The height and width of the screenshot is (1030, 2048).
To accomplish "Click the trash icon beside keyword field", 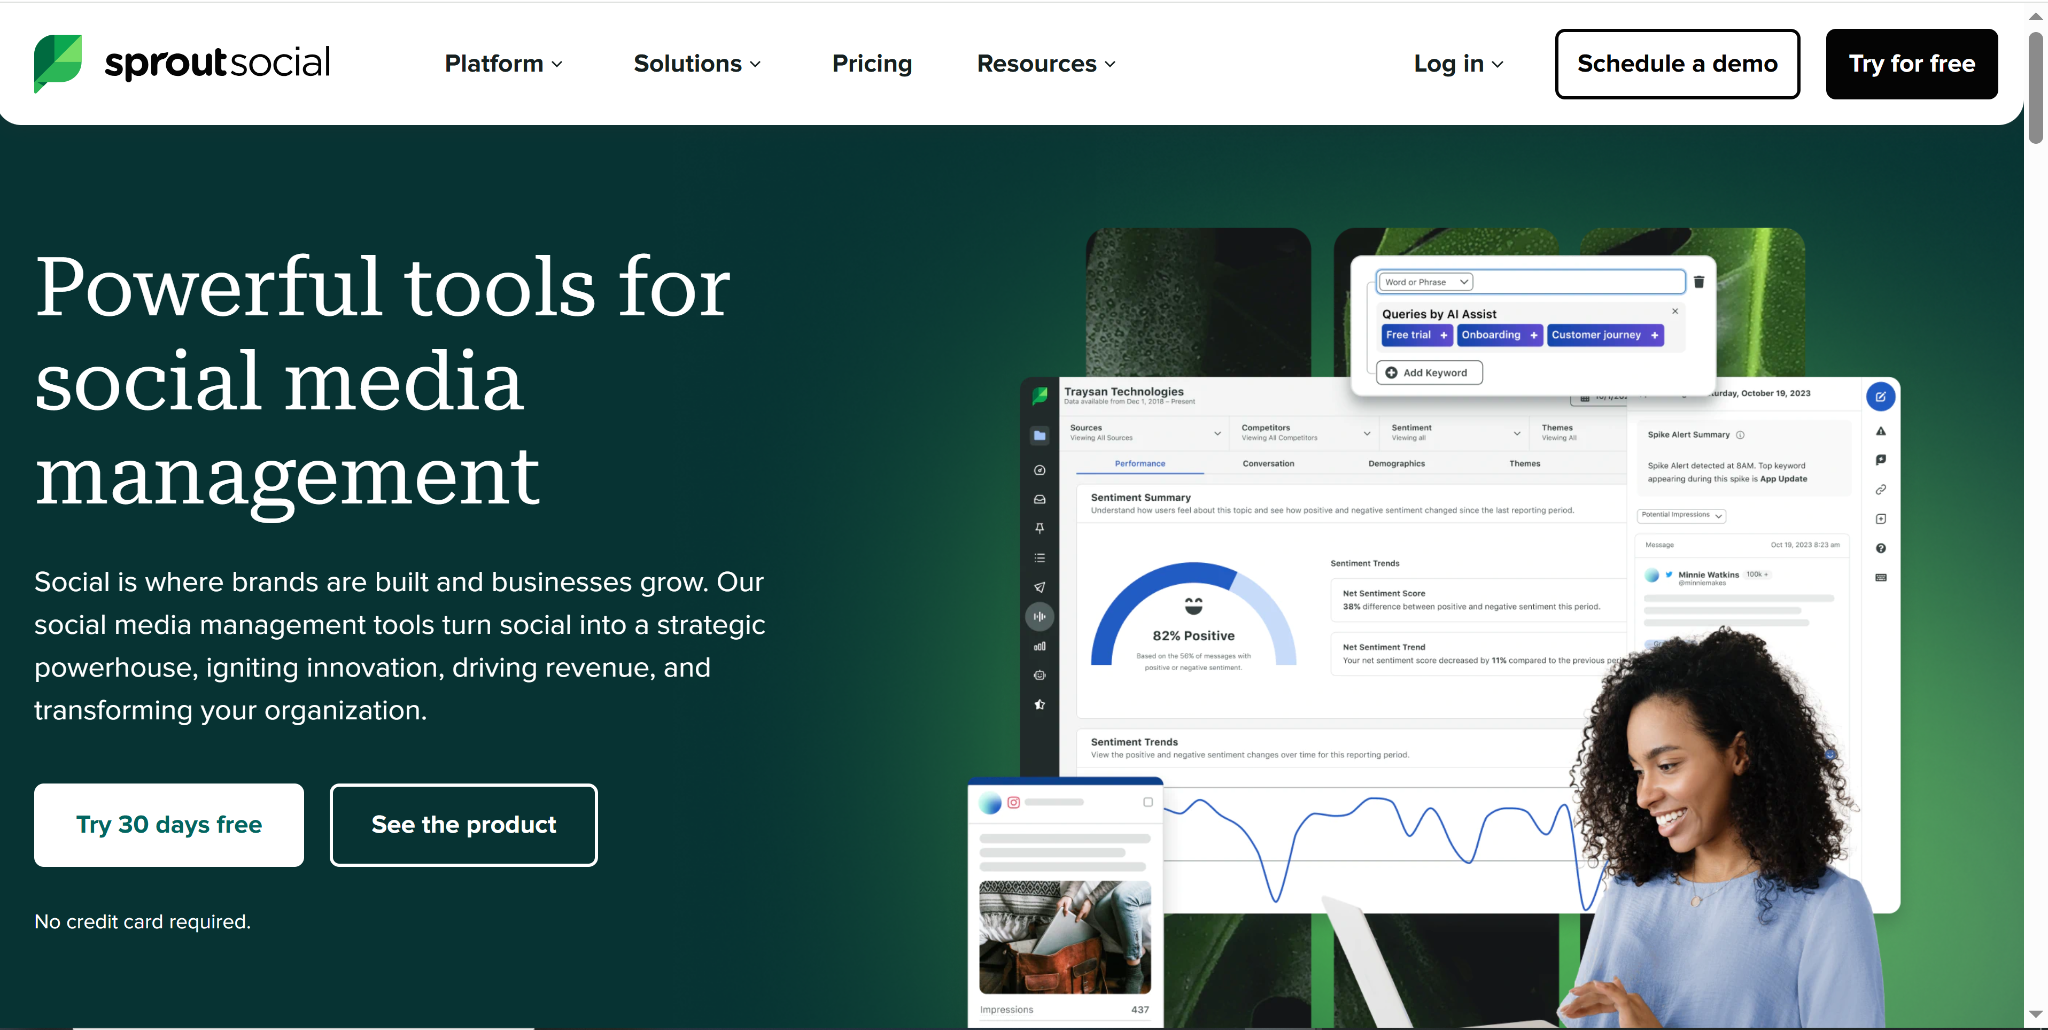I will (1698, 282).
